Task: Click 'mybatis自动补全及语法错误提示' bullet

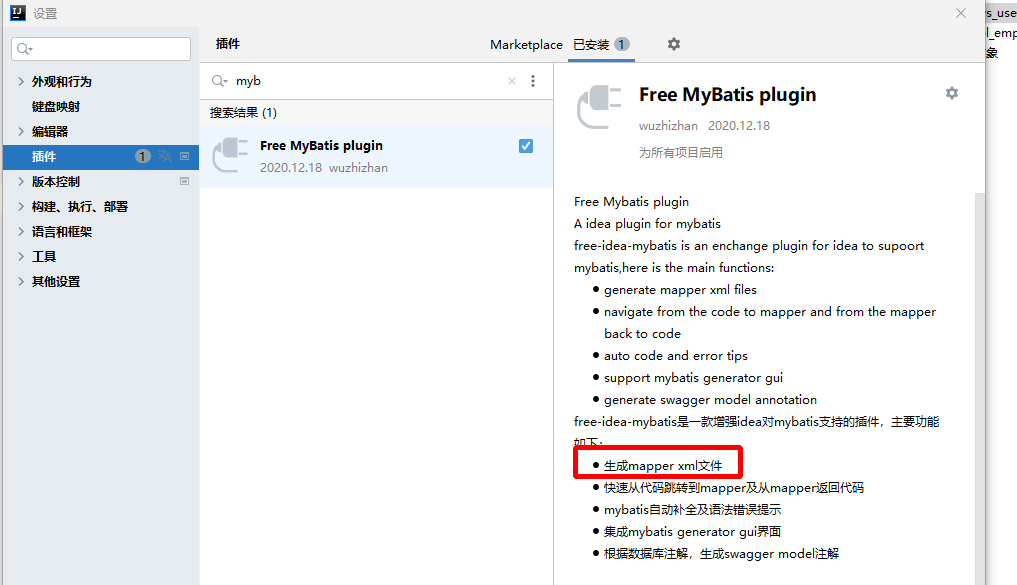Action: pos(693,510)
